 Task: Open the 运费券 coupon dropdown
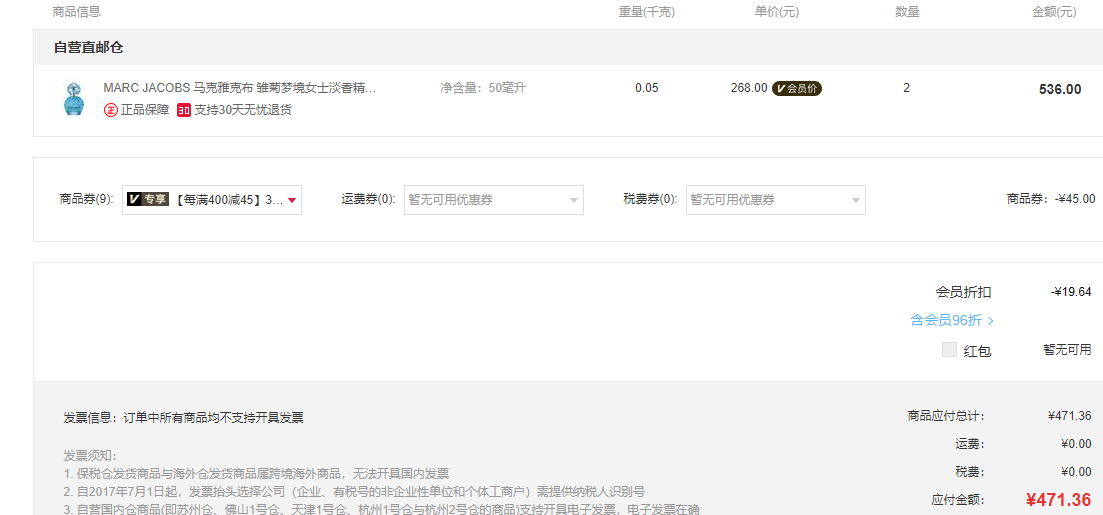494,200
